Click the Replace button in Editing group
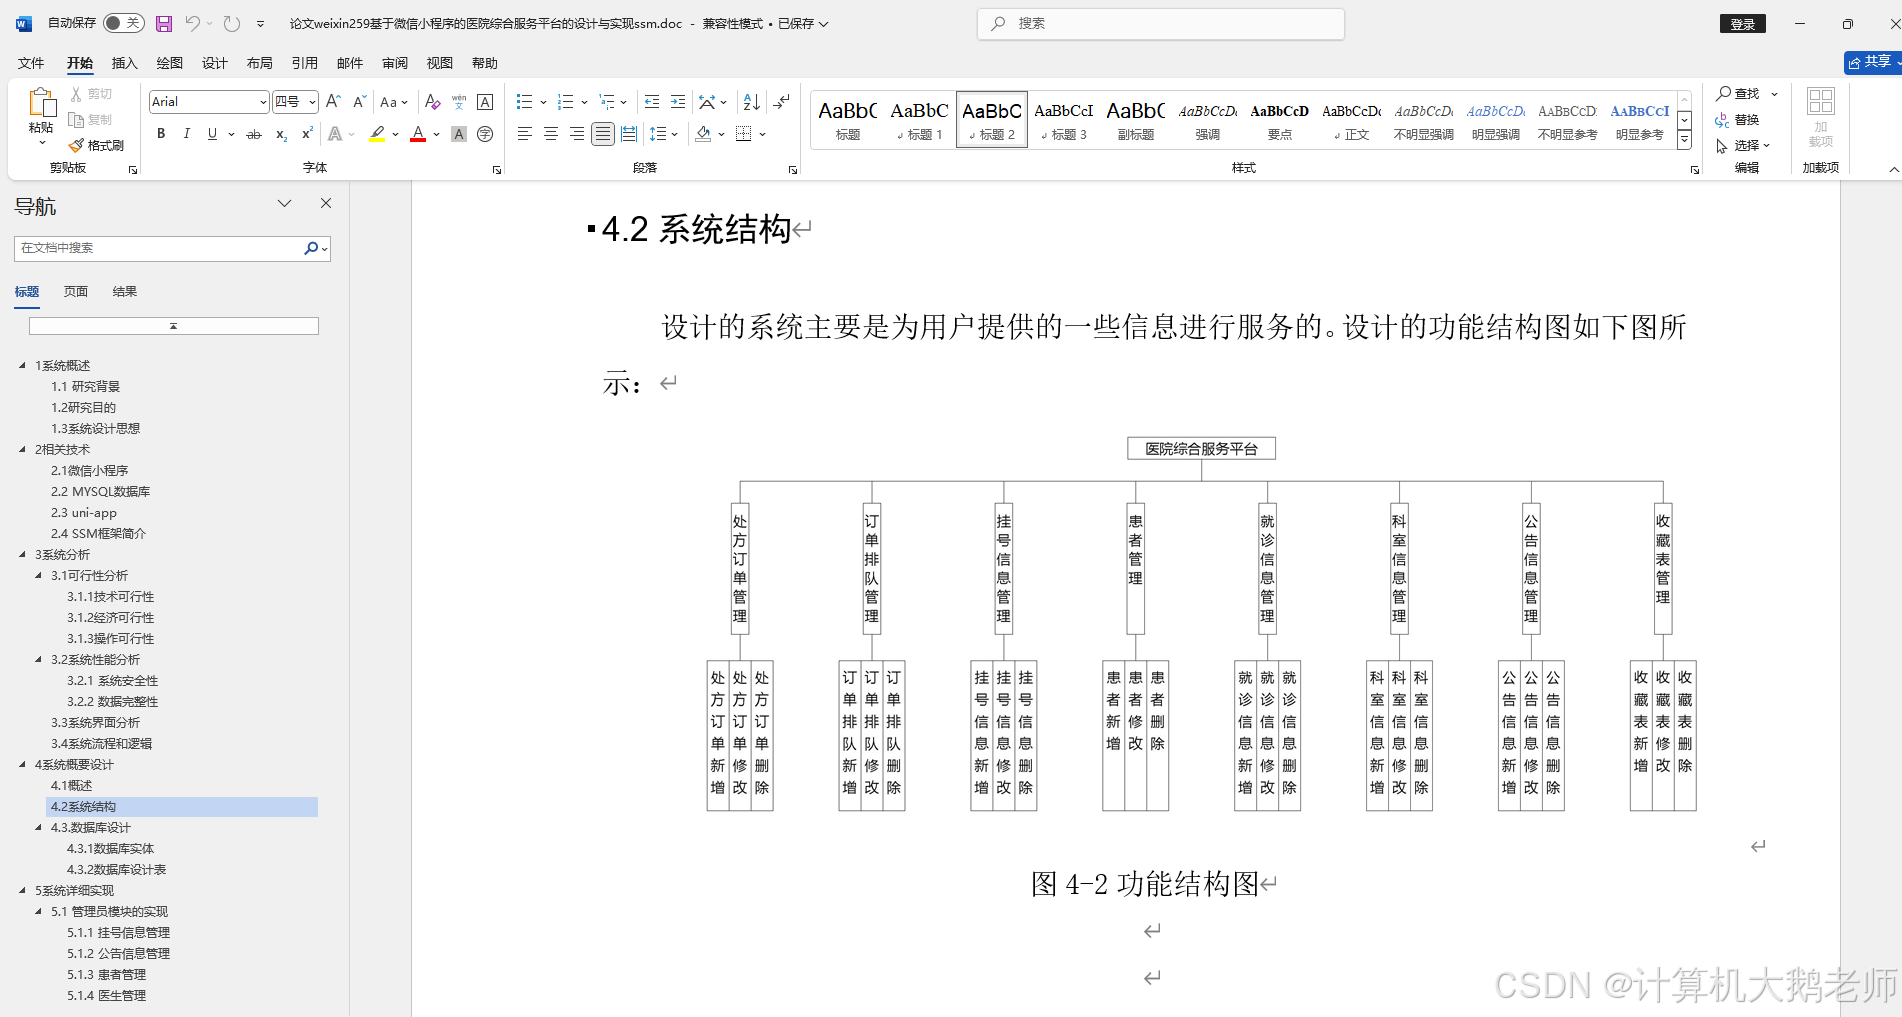Screen dimensions: 1902x1017 (1737, 119)
